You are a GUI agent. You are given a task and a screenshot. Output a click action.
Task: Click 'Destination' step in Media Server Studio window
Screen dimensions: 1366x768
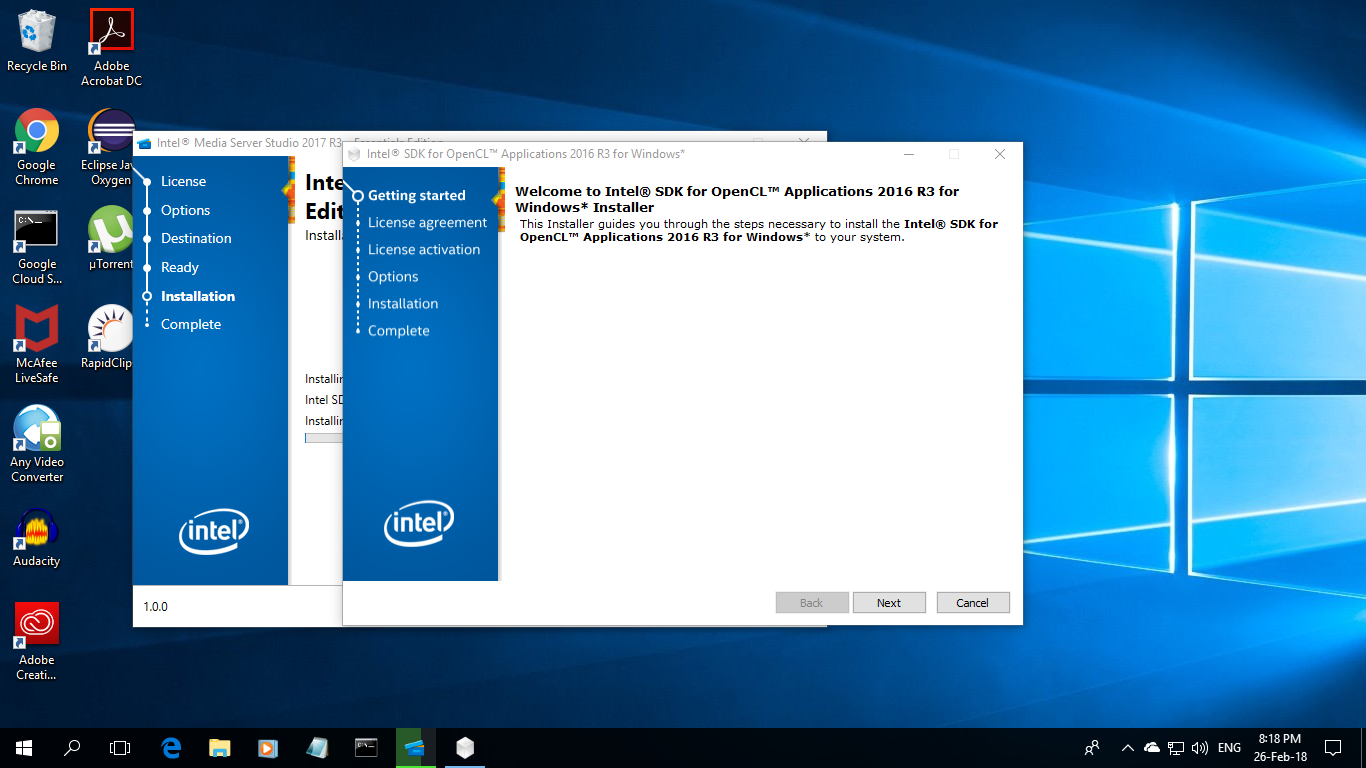click(x=196, y=239)
